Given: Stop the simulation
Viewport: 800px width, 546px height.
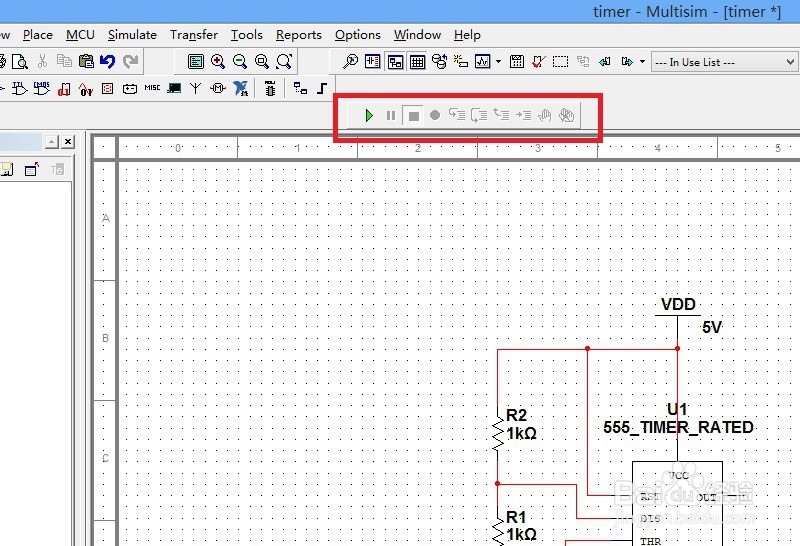Looking at the screenshot, I should 414,116.
